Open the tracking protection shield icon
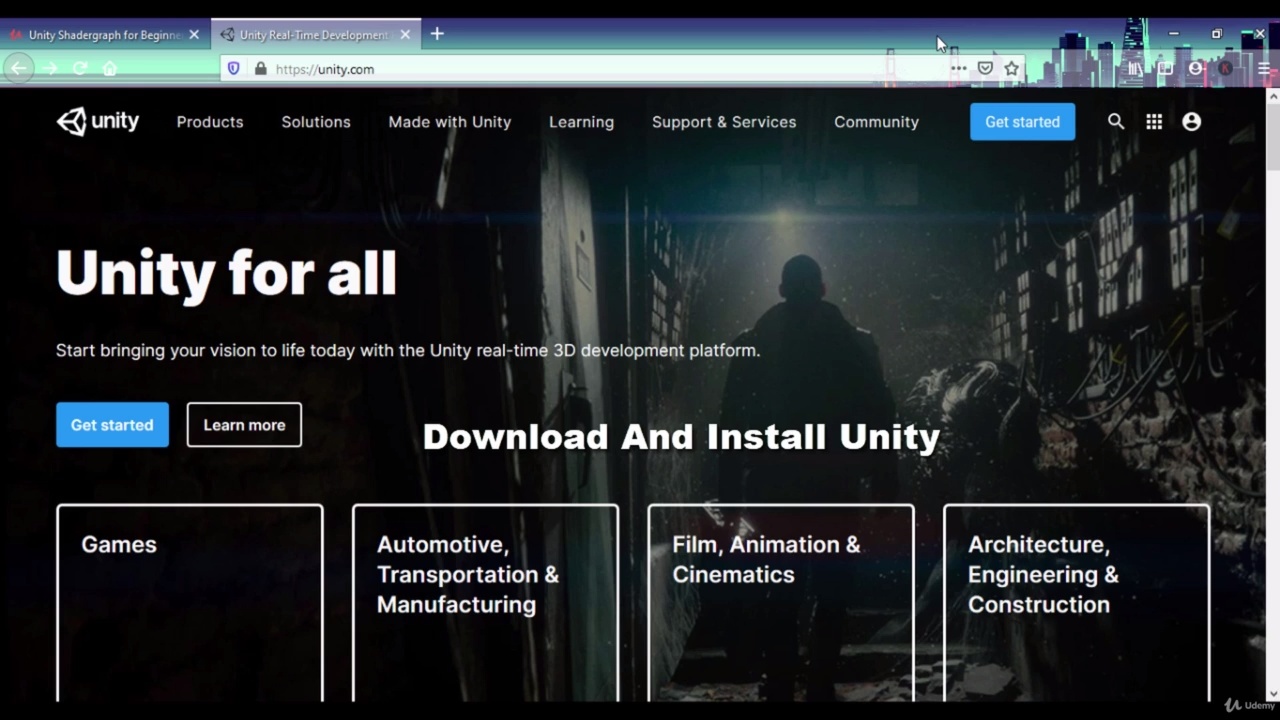 tap(234, 69)
